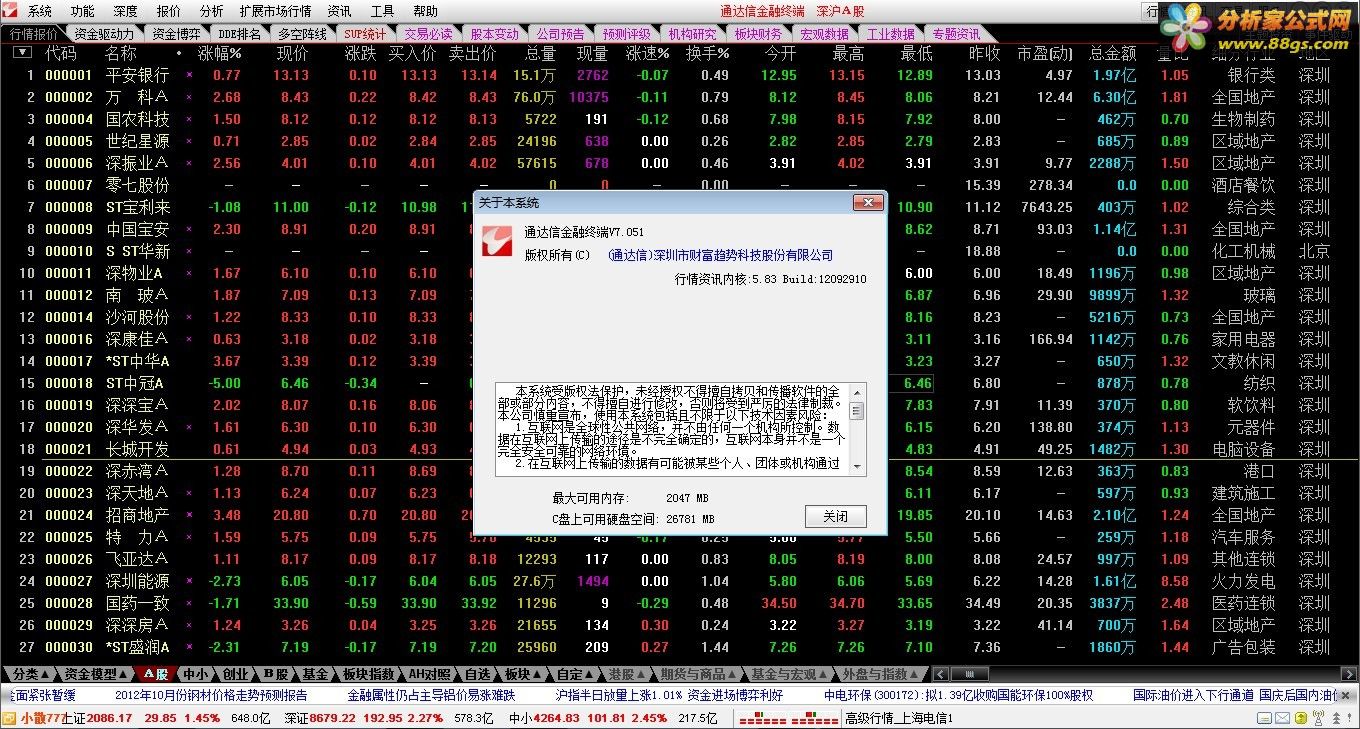Click the 关闭 button in the dialog

point(835,516)
